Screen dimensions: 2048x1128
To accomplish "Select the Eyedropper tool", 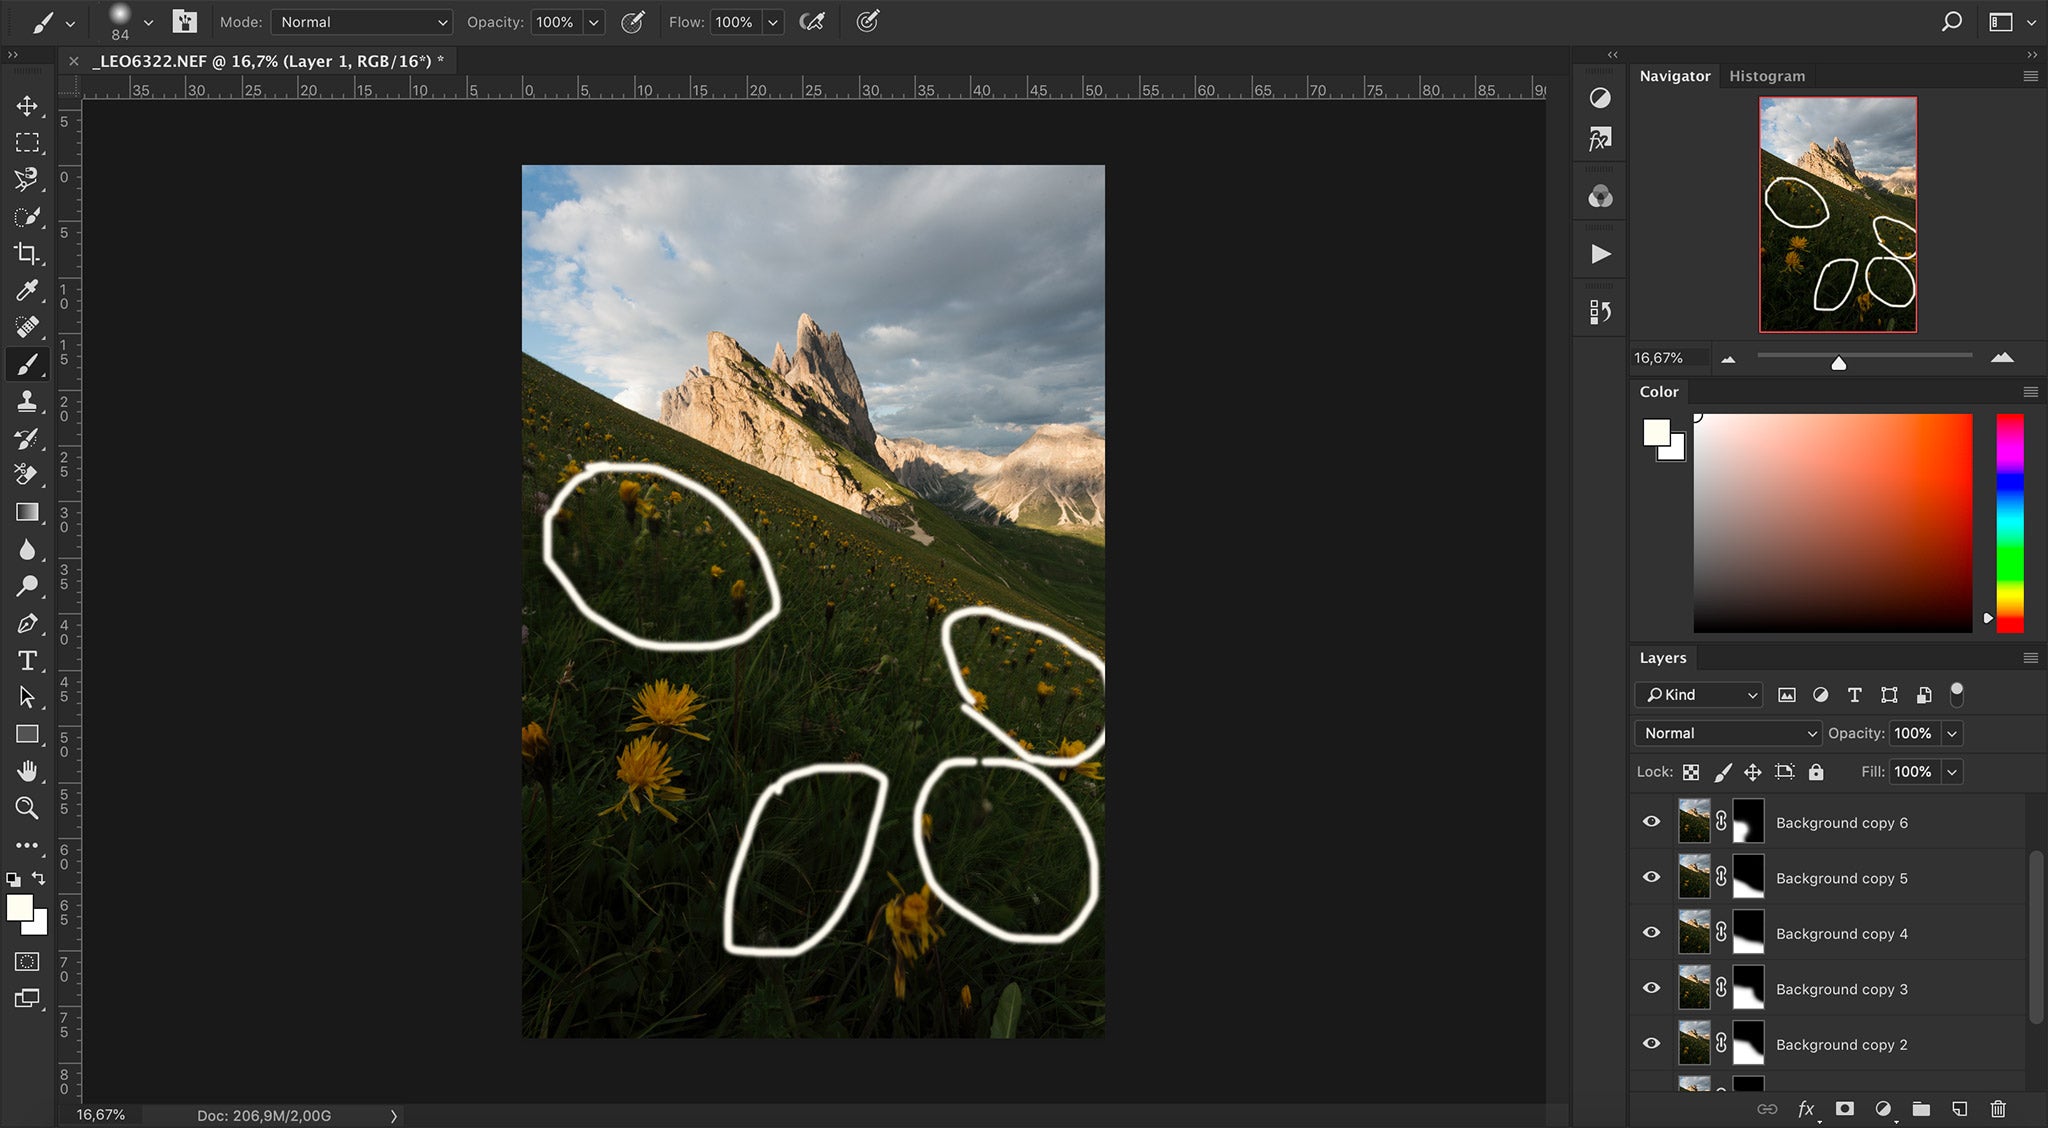I will point(27,290).
